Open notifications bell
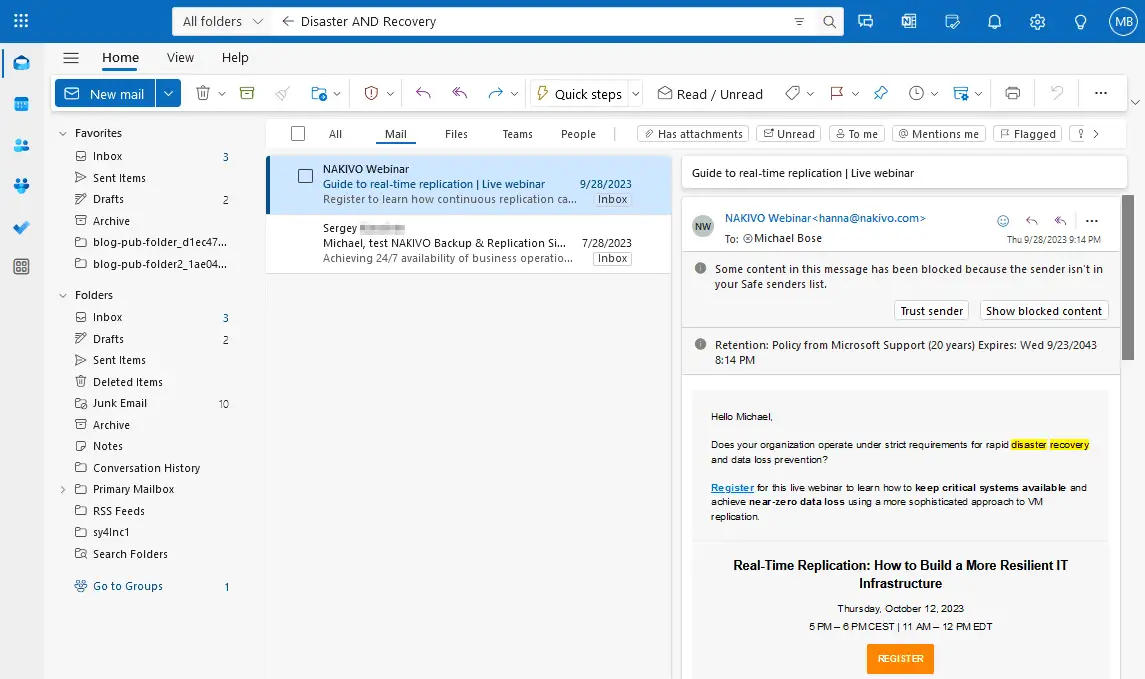Viewport: 1145px width, 679px height. pos(994,21)
